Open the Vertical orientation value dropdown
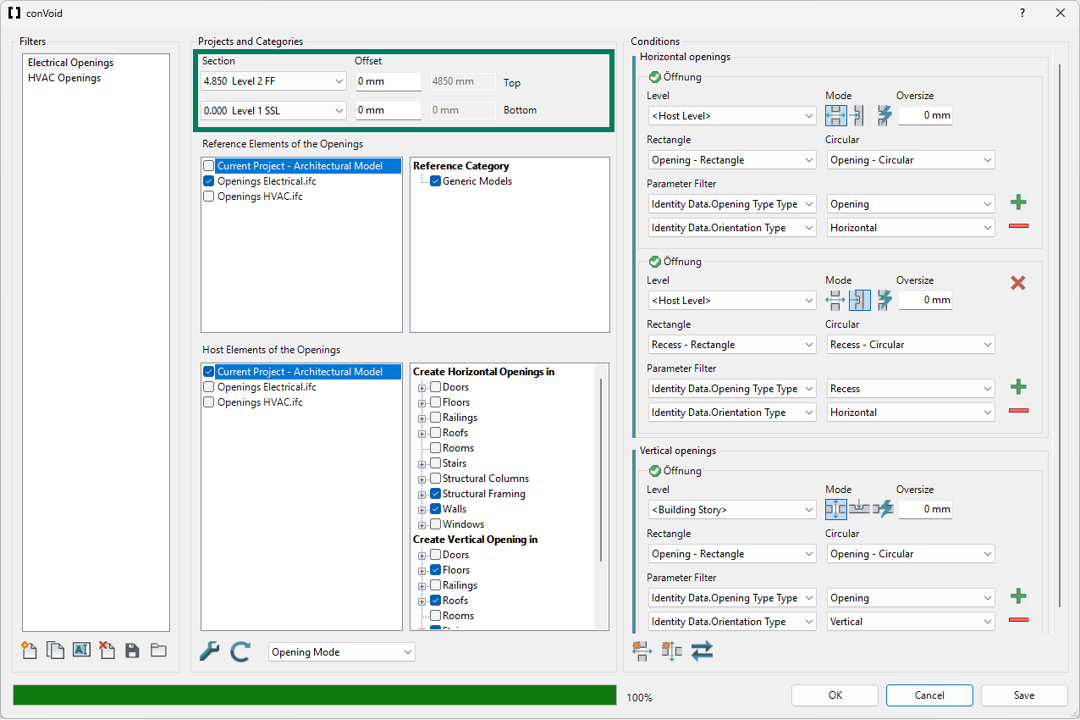 coord(911,621)
